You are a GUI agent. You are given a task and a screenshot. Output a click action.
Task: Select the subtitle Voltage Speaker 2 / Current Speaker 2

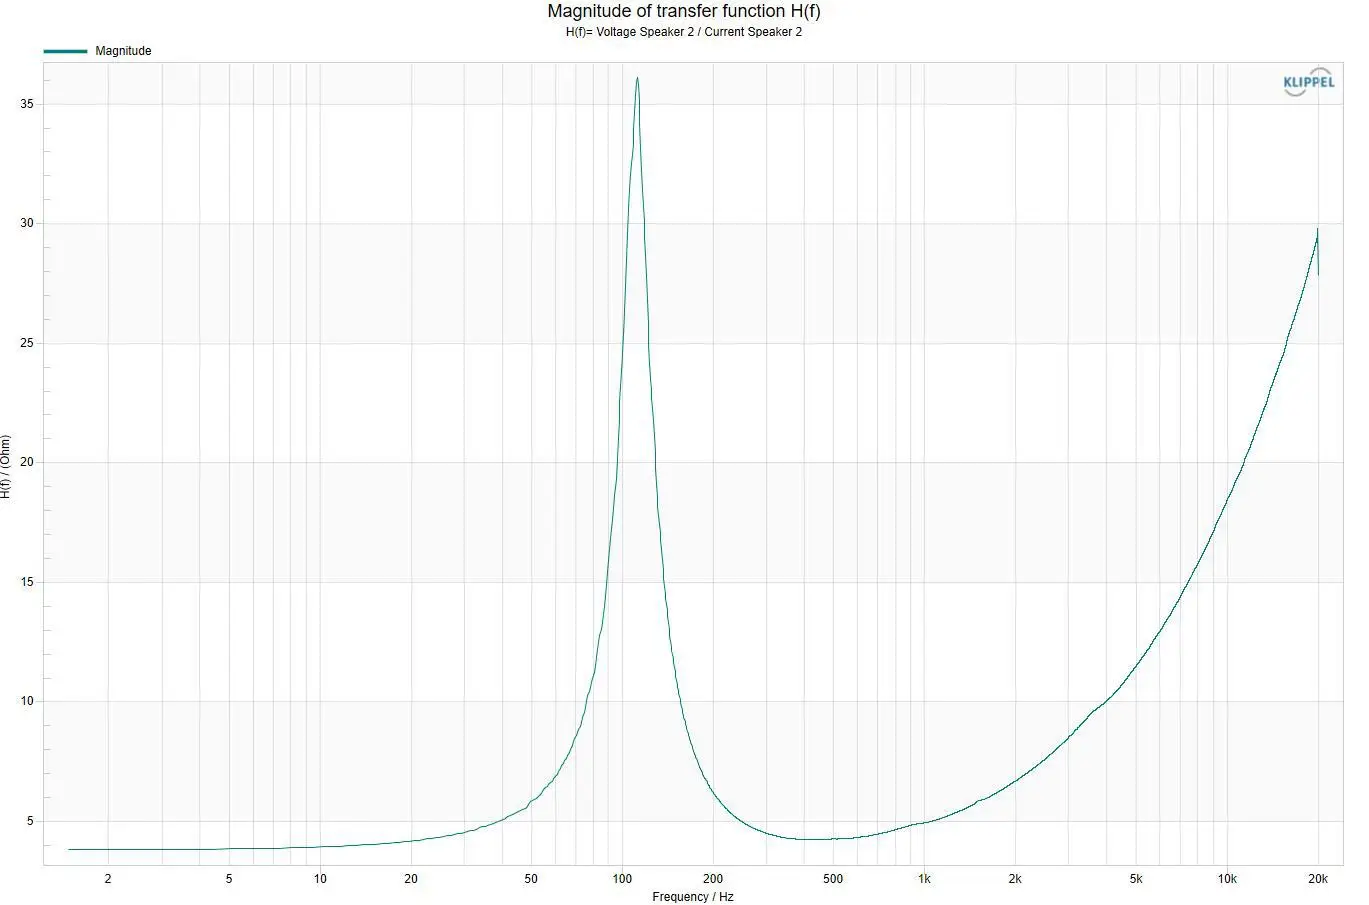699,32
